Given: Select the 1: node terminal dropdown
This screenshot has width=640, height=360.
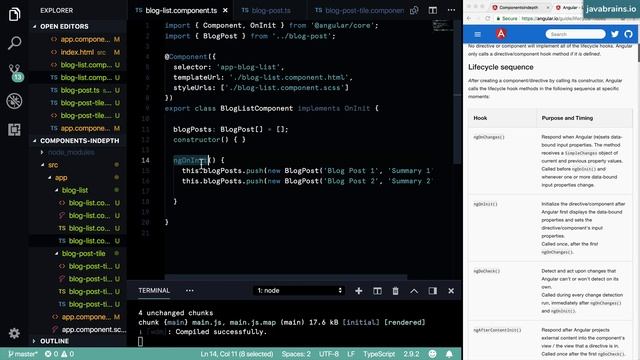Looking at the screenshot, I should point(299,291).
